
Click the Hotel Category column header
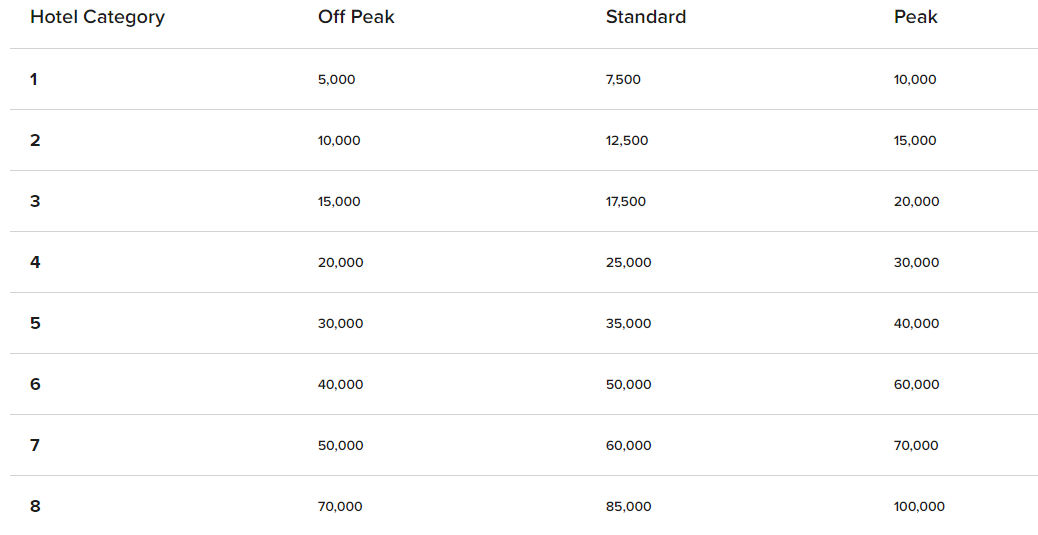97,17
